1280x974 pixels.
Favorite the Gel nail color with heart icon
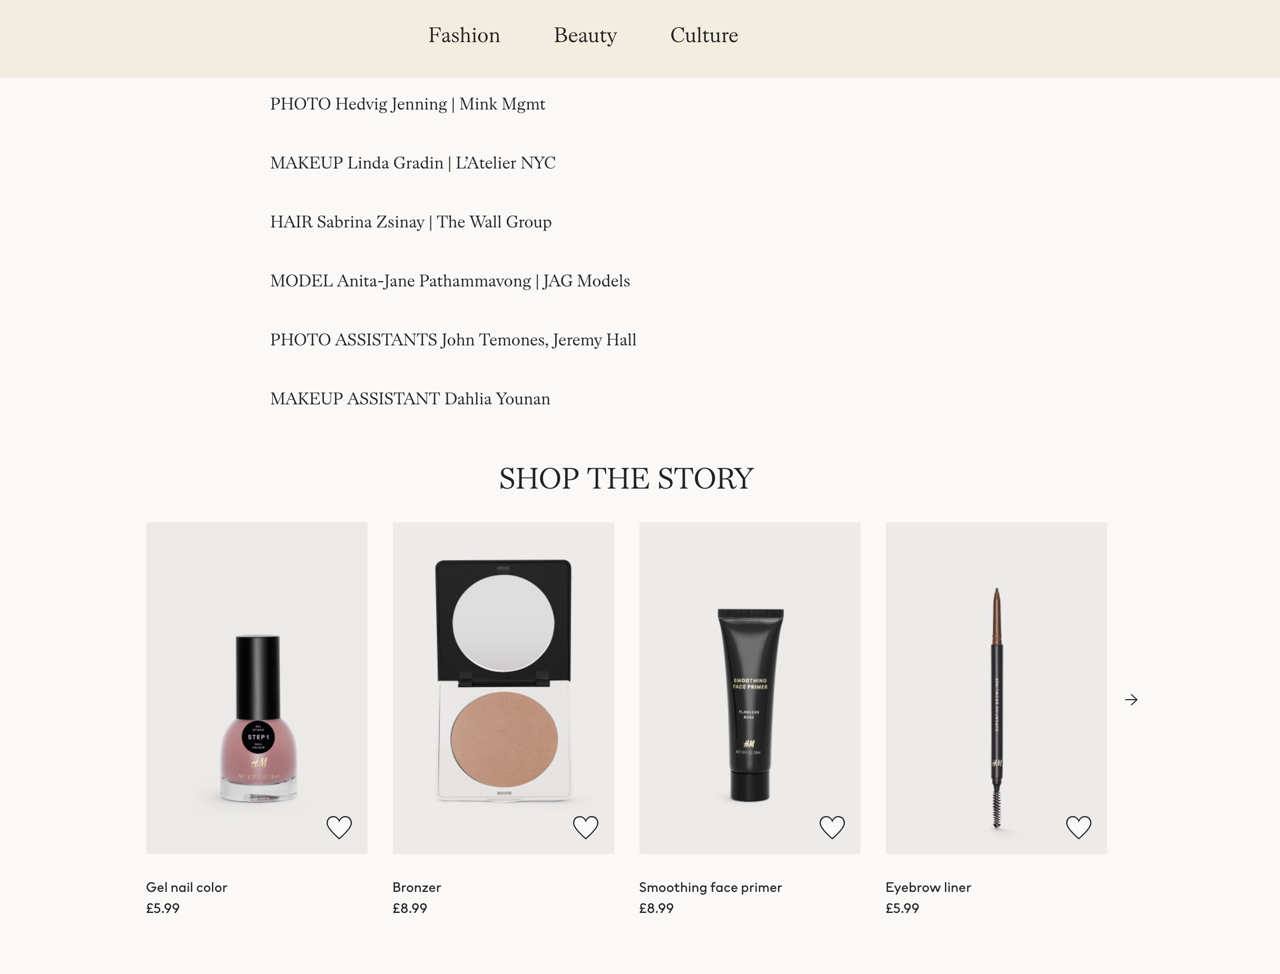pos(339,827)
